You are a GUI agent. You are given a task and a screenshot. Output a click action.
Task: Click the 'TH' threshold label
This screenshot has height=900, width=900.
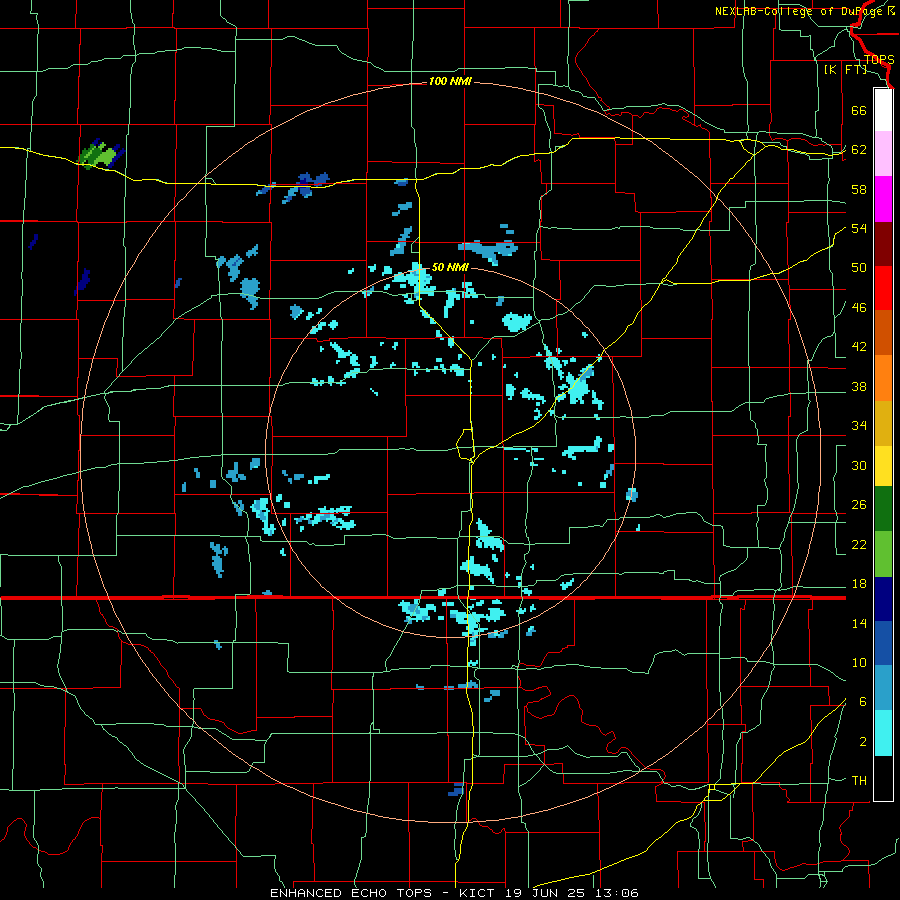click(x=859, y=781)
